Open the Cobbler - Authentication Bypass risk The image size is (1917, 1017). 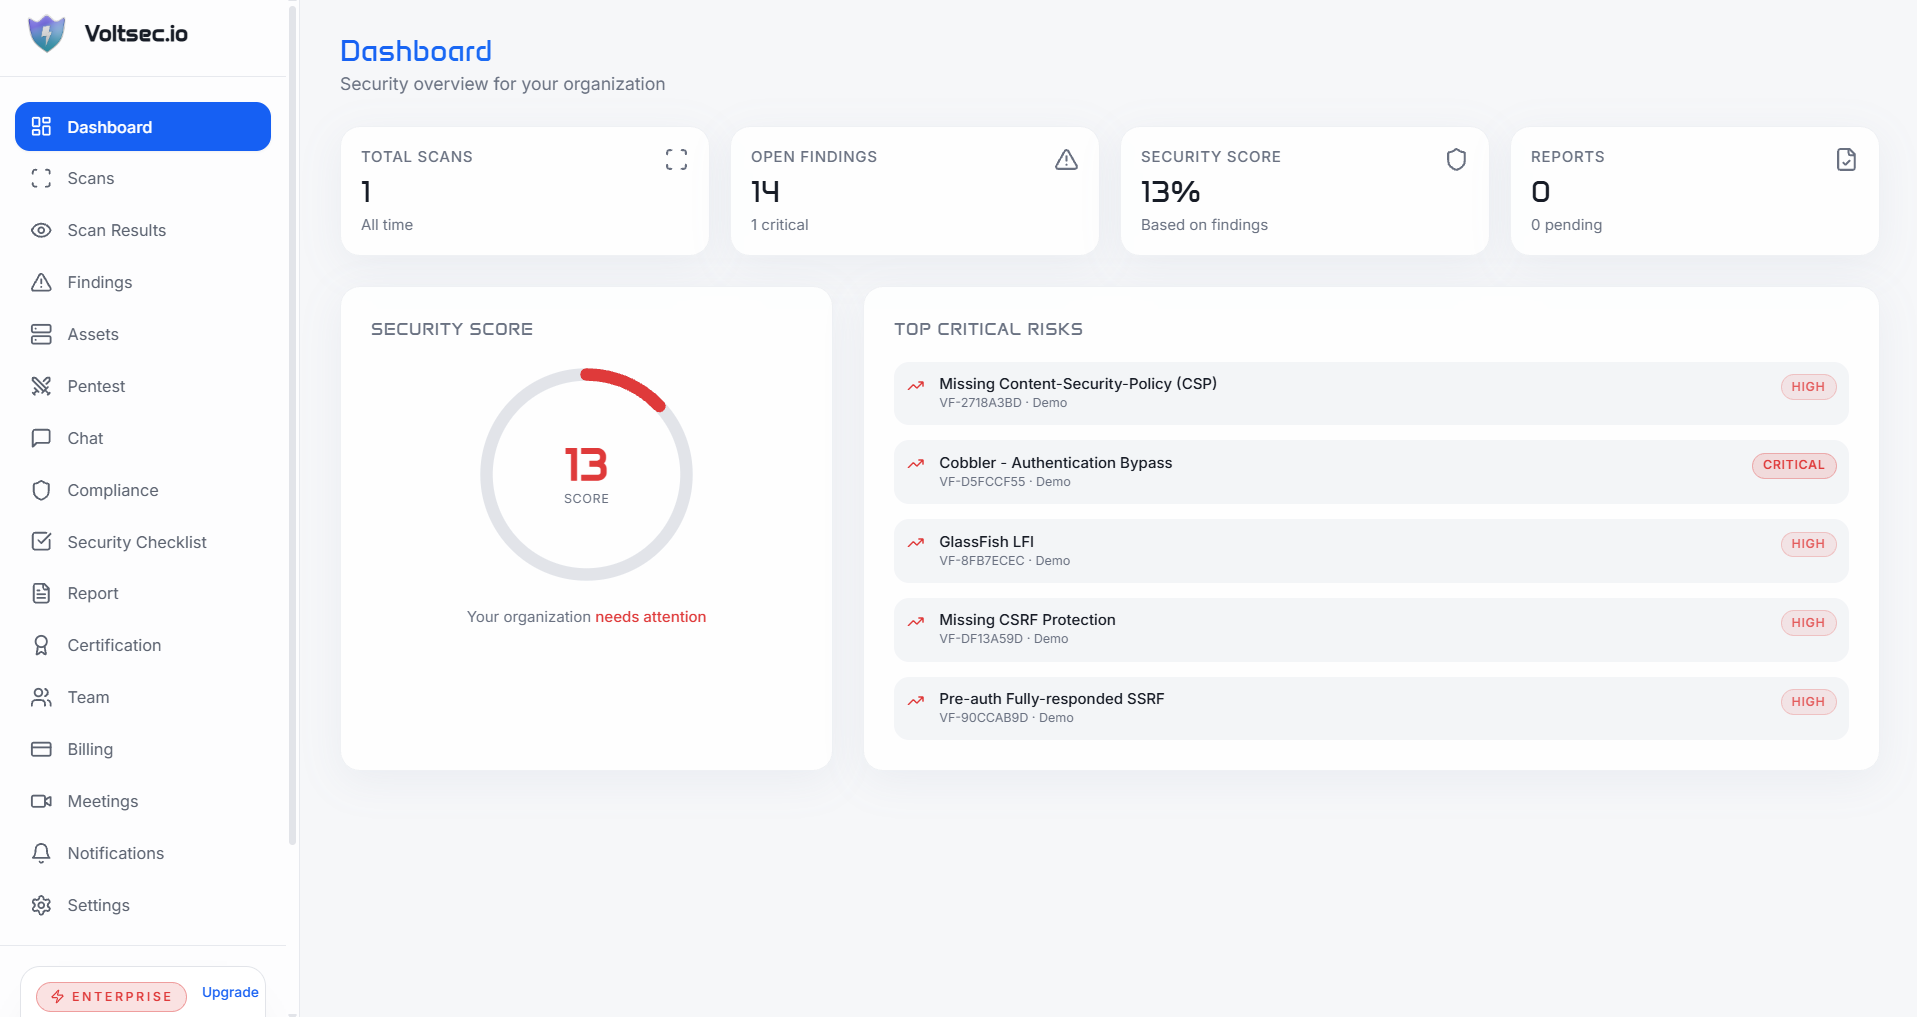1371,472
